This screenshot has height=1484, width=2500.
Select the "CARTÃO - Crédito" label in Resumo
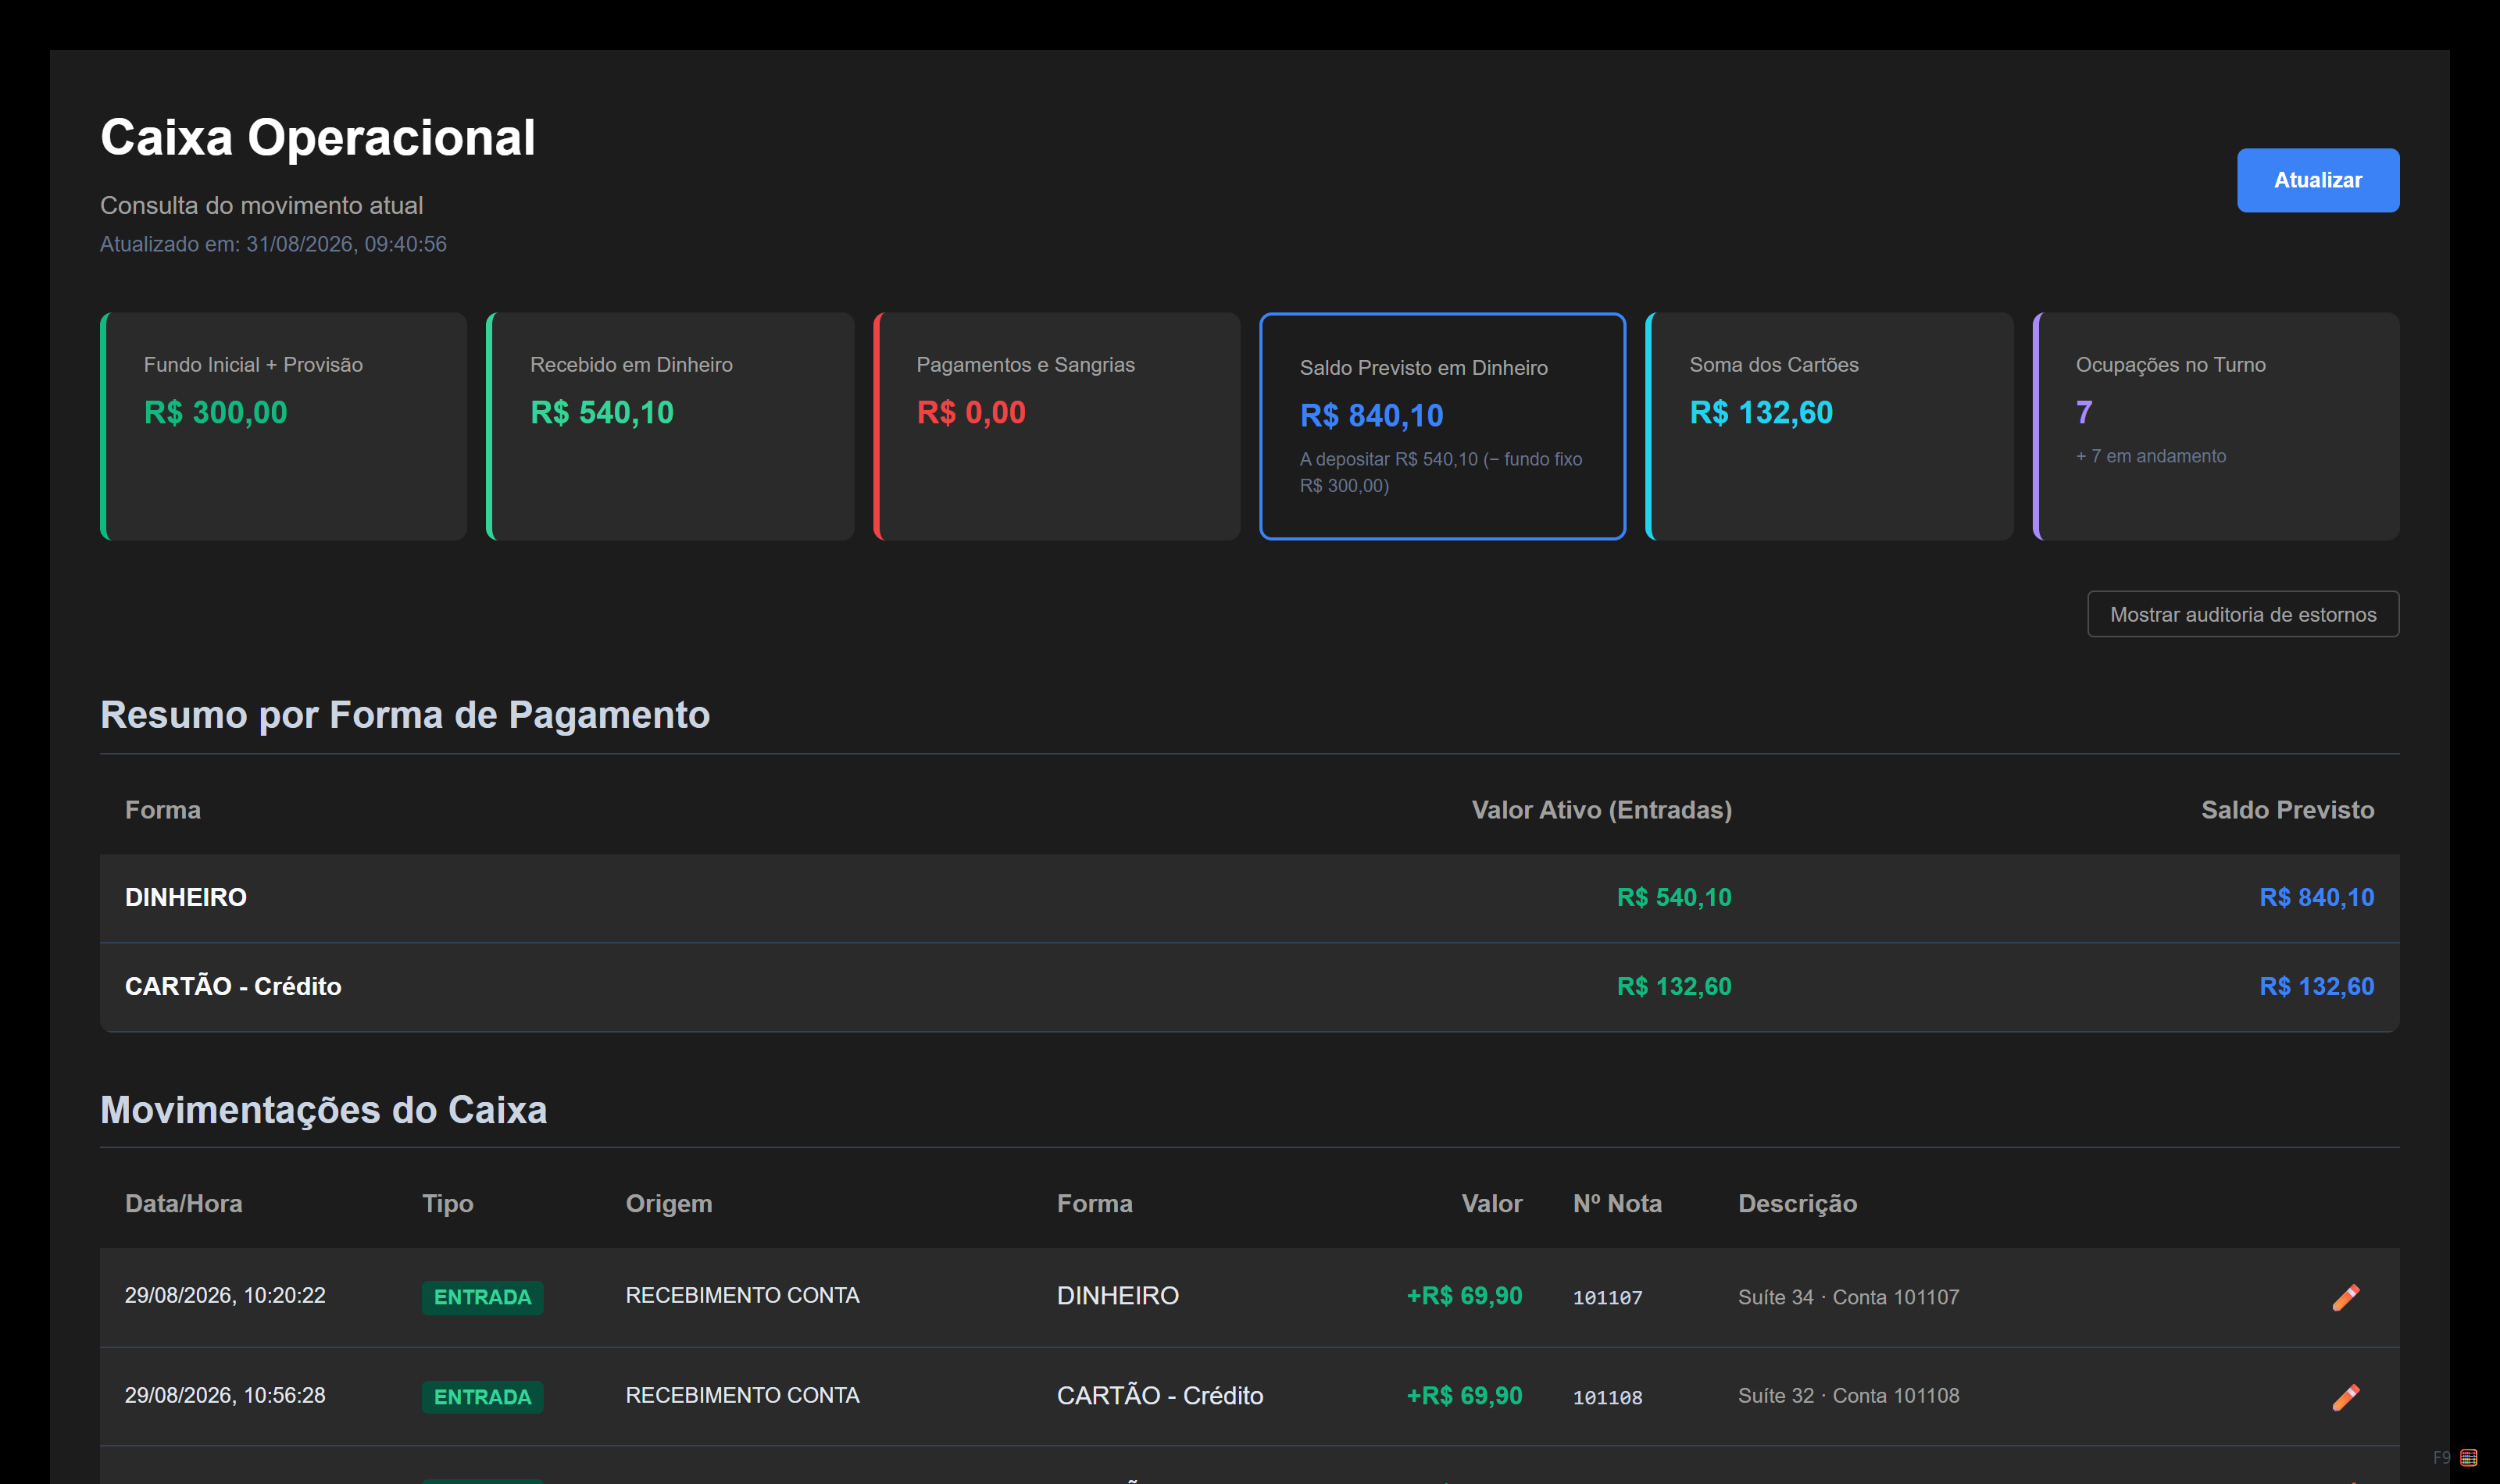coord(233,986)
